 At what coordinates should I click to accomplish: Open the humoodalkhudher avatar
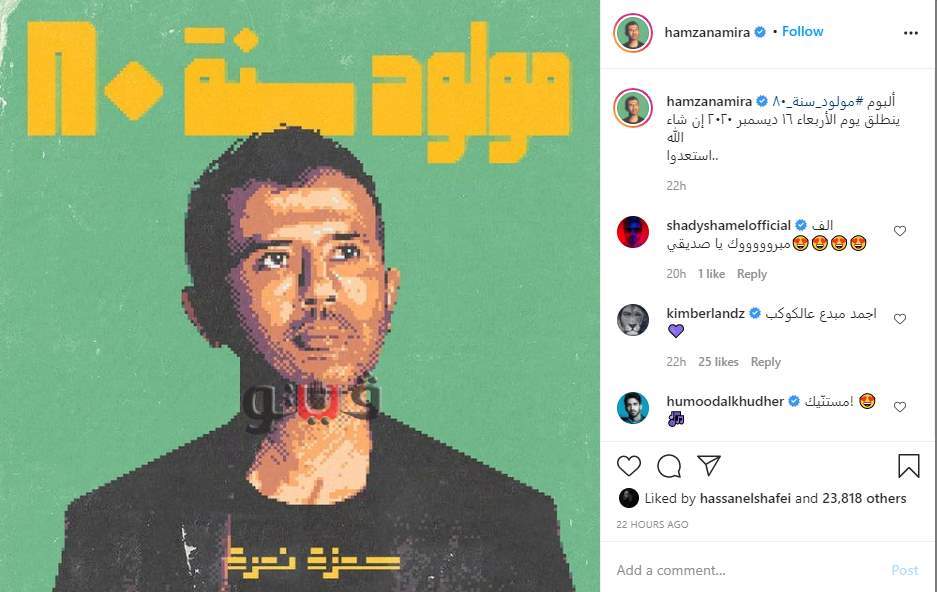point(633,407)
